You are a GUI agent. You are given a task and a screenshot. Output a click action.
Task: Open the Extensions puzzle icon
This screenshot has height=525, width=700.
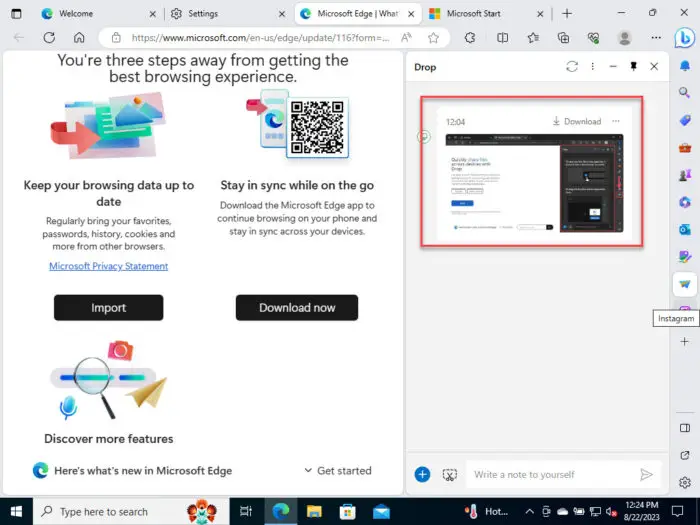(x=470, y=38)
